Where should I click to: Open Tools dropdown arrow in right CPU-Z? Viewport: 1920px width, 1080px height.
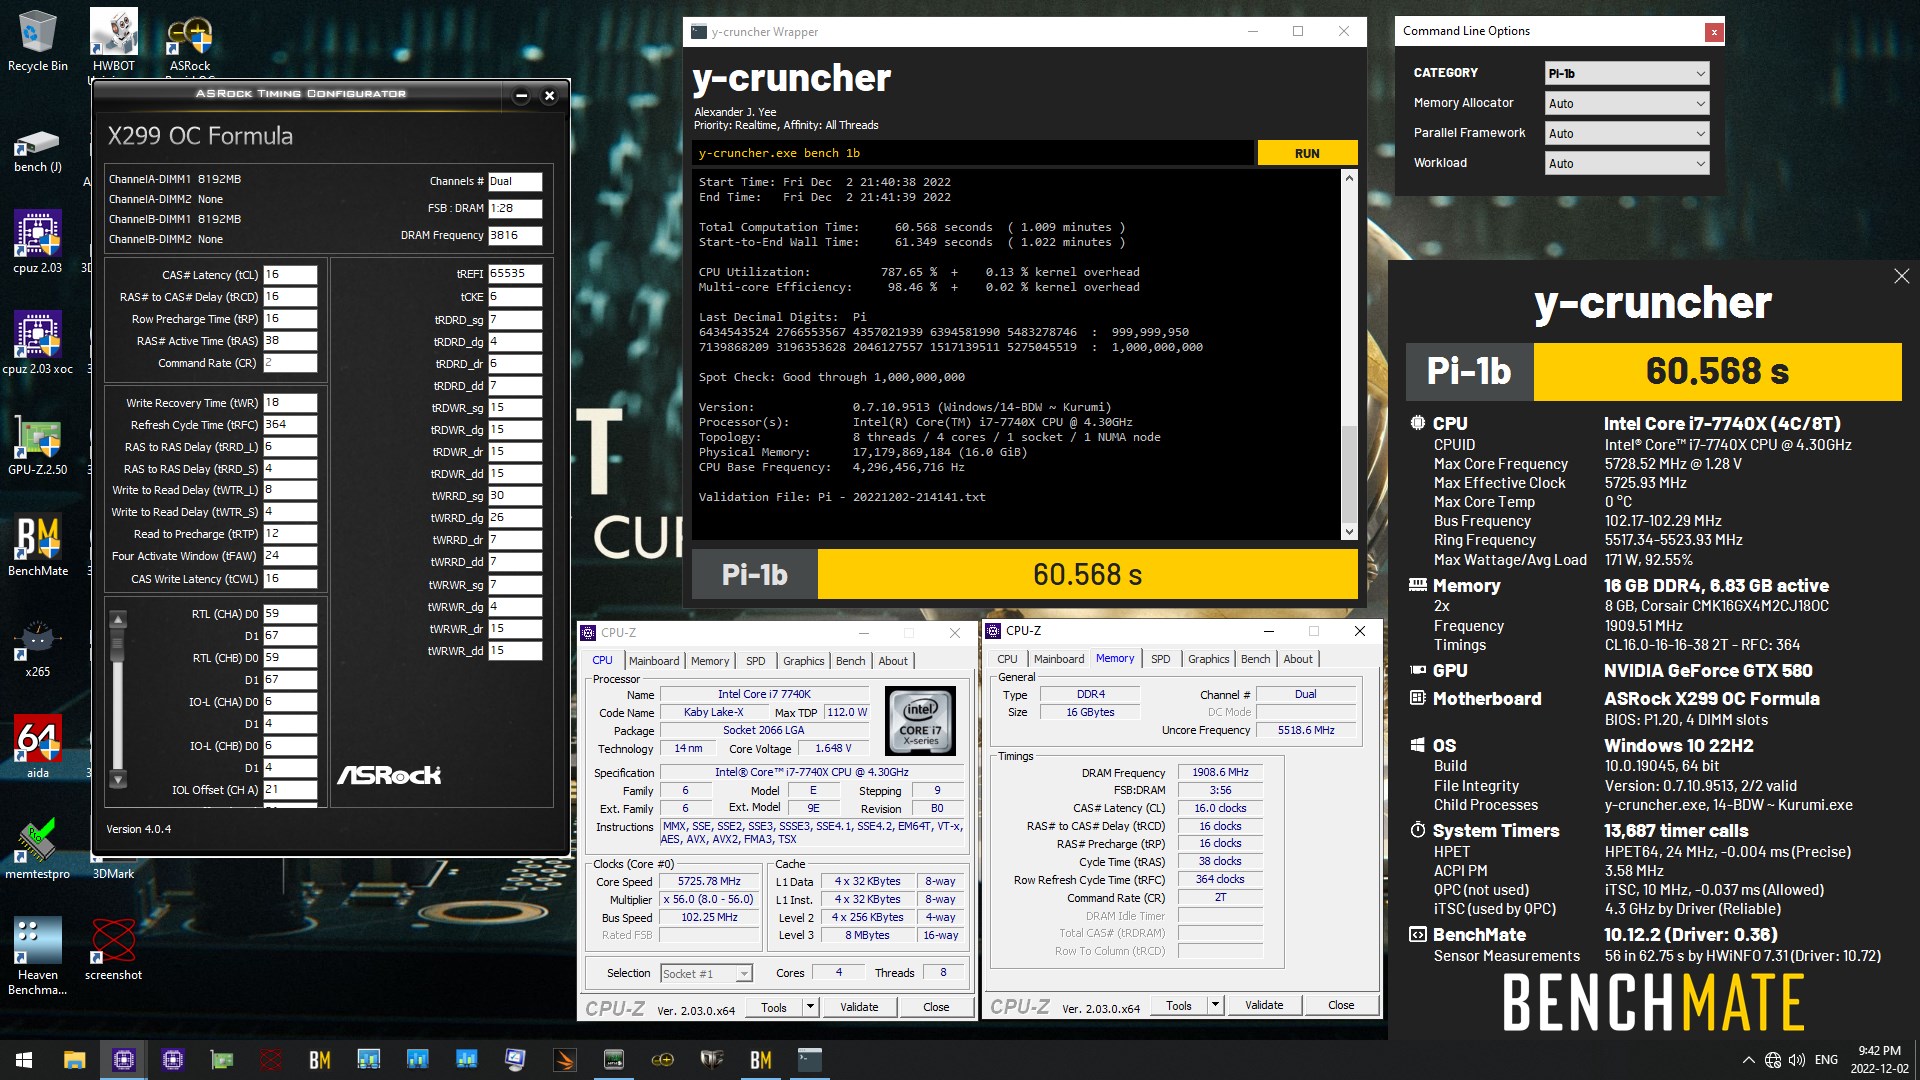point(1216,1005)
